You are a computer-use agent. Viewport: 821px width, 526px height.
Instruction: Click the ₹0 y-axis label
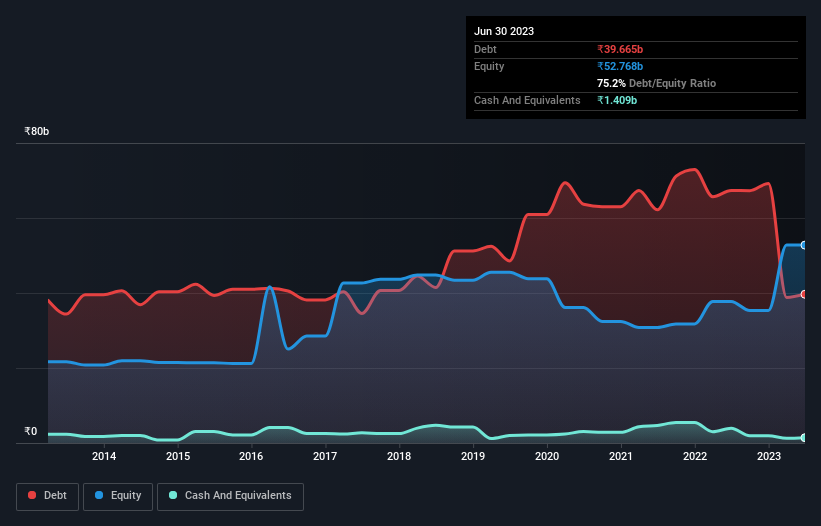tap(31, 432)
